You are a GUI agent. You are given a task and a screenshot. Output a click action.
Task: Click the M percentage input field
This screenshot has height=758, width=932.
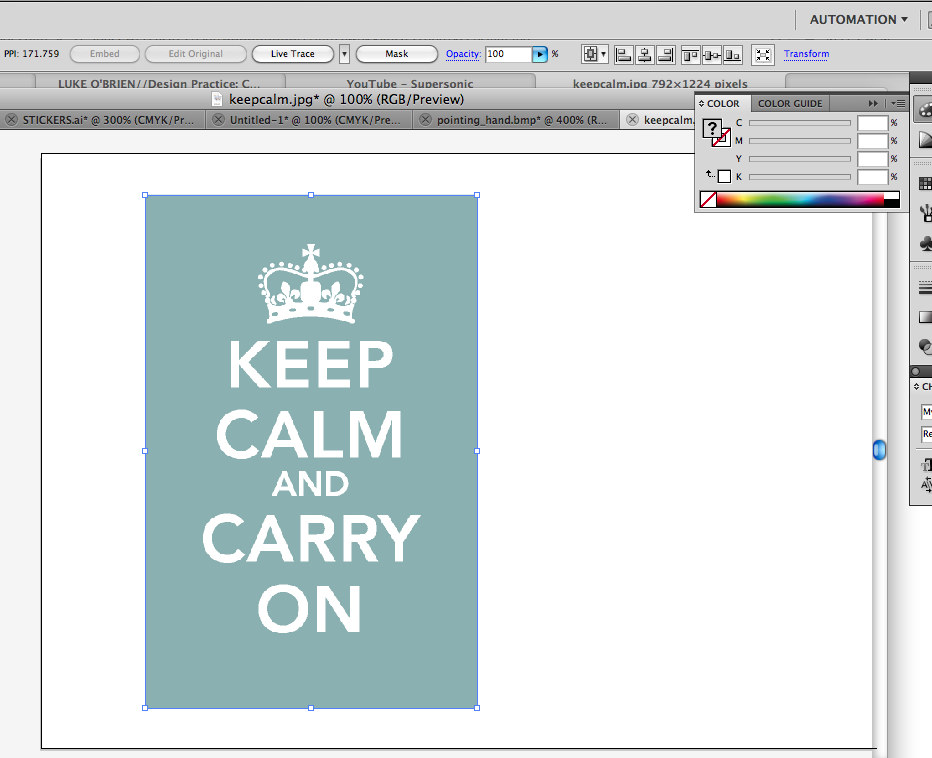tap(873, 141)
